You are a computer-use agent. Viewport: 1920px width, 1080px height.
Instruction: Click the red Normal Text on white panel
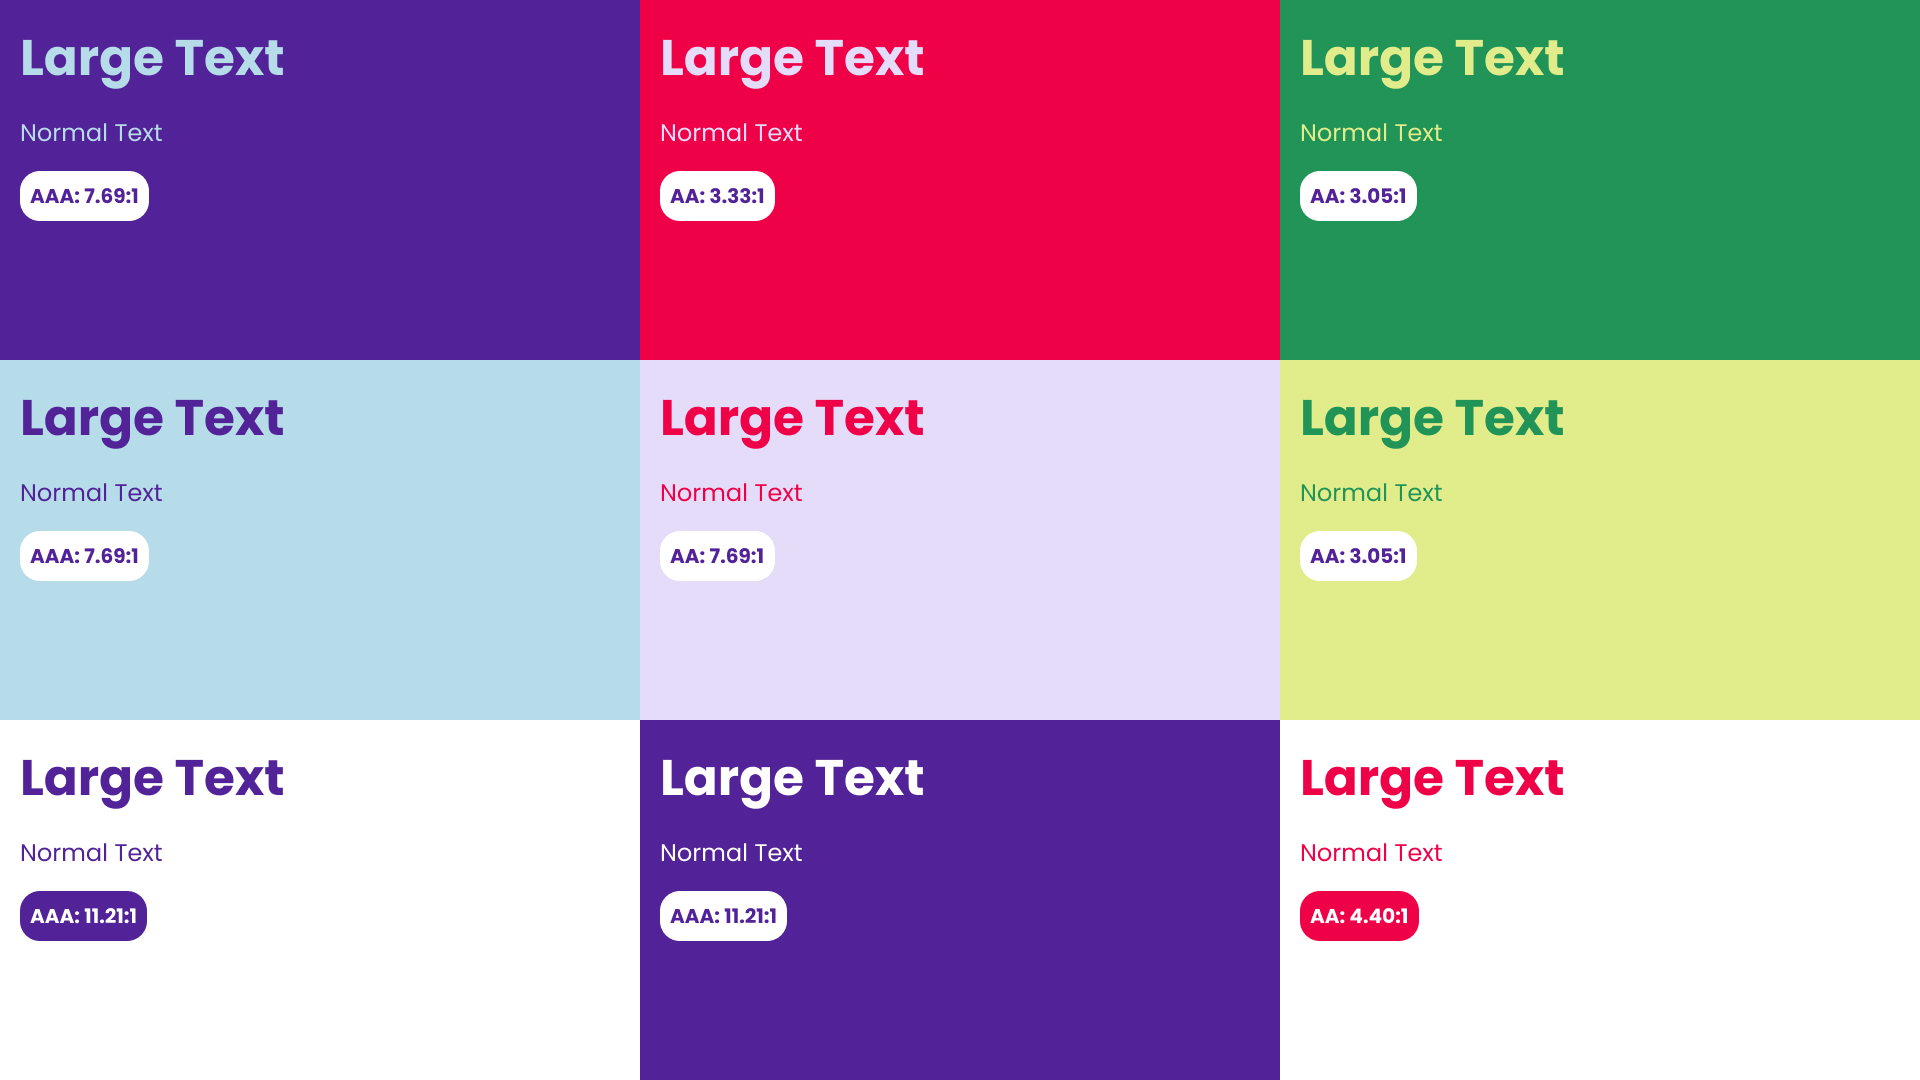[x=1371, y=853]
